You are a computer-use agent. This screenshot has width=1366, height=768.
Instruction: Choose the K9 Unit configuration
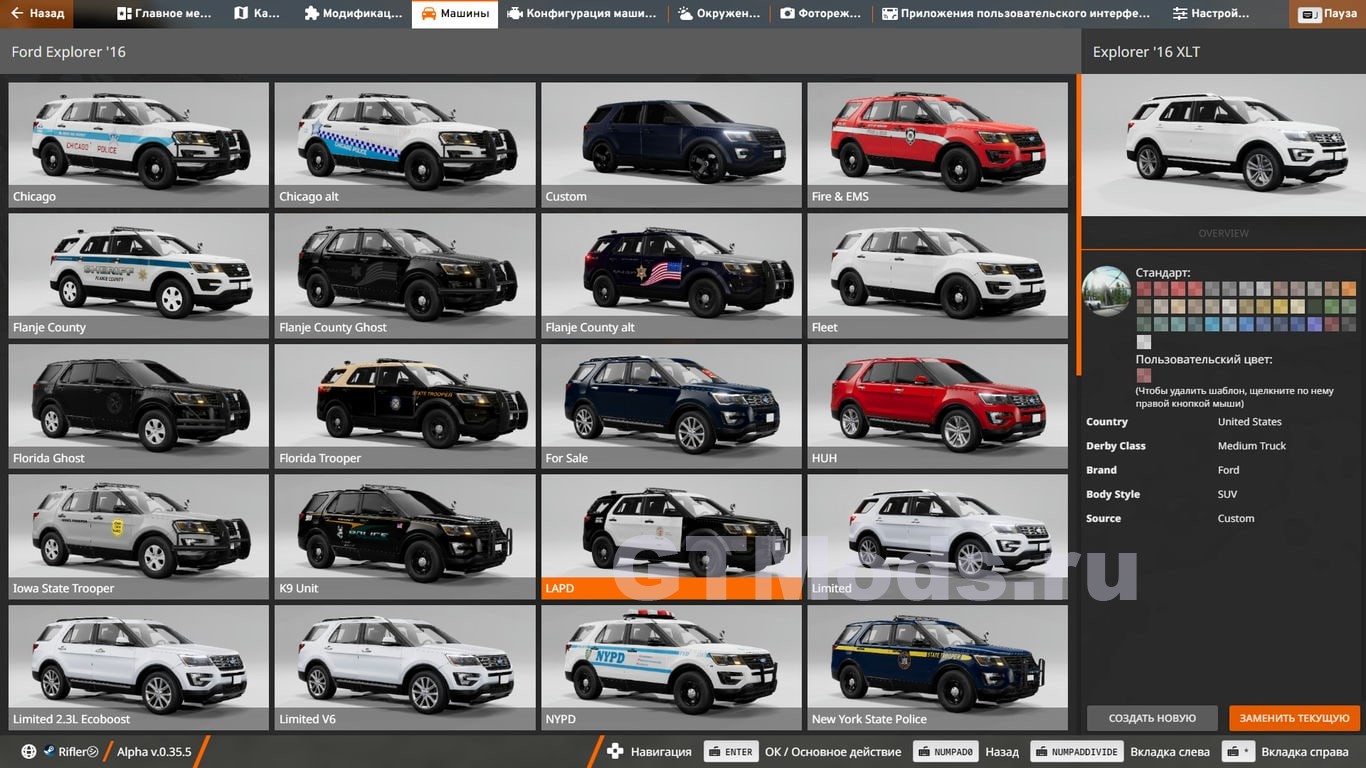point(405,537)
